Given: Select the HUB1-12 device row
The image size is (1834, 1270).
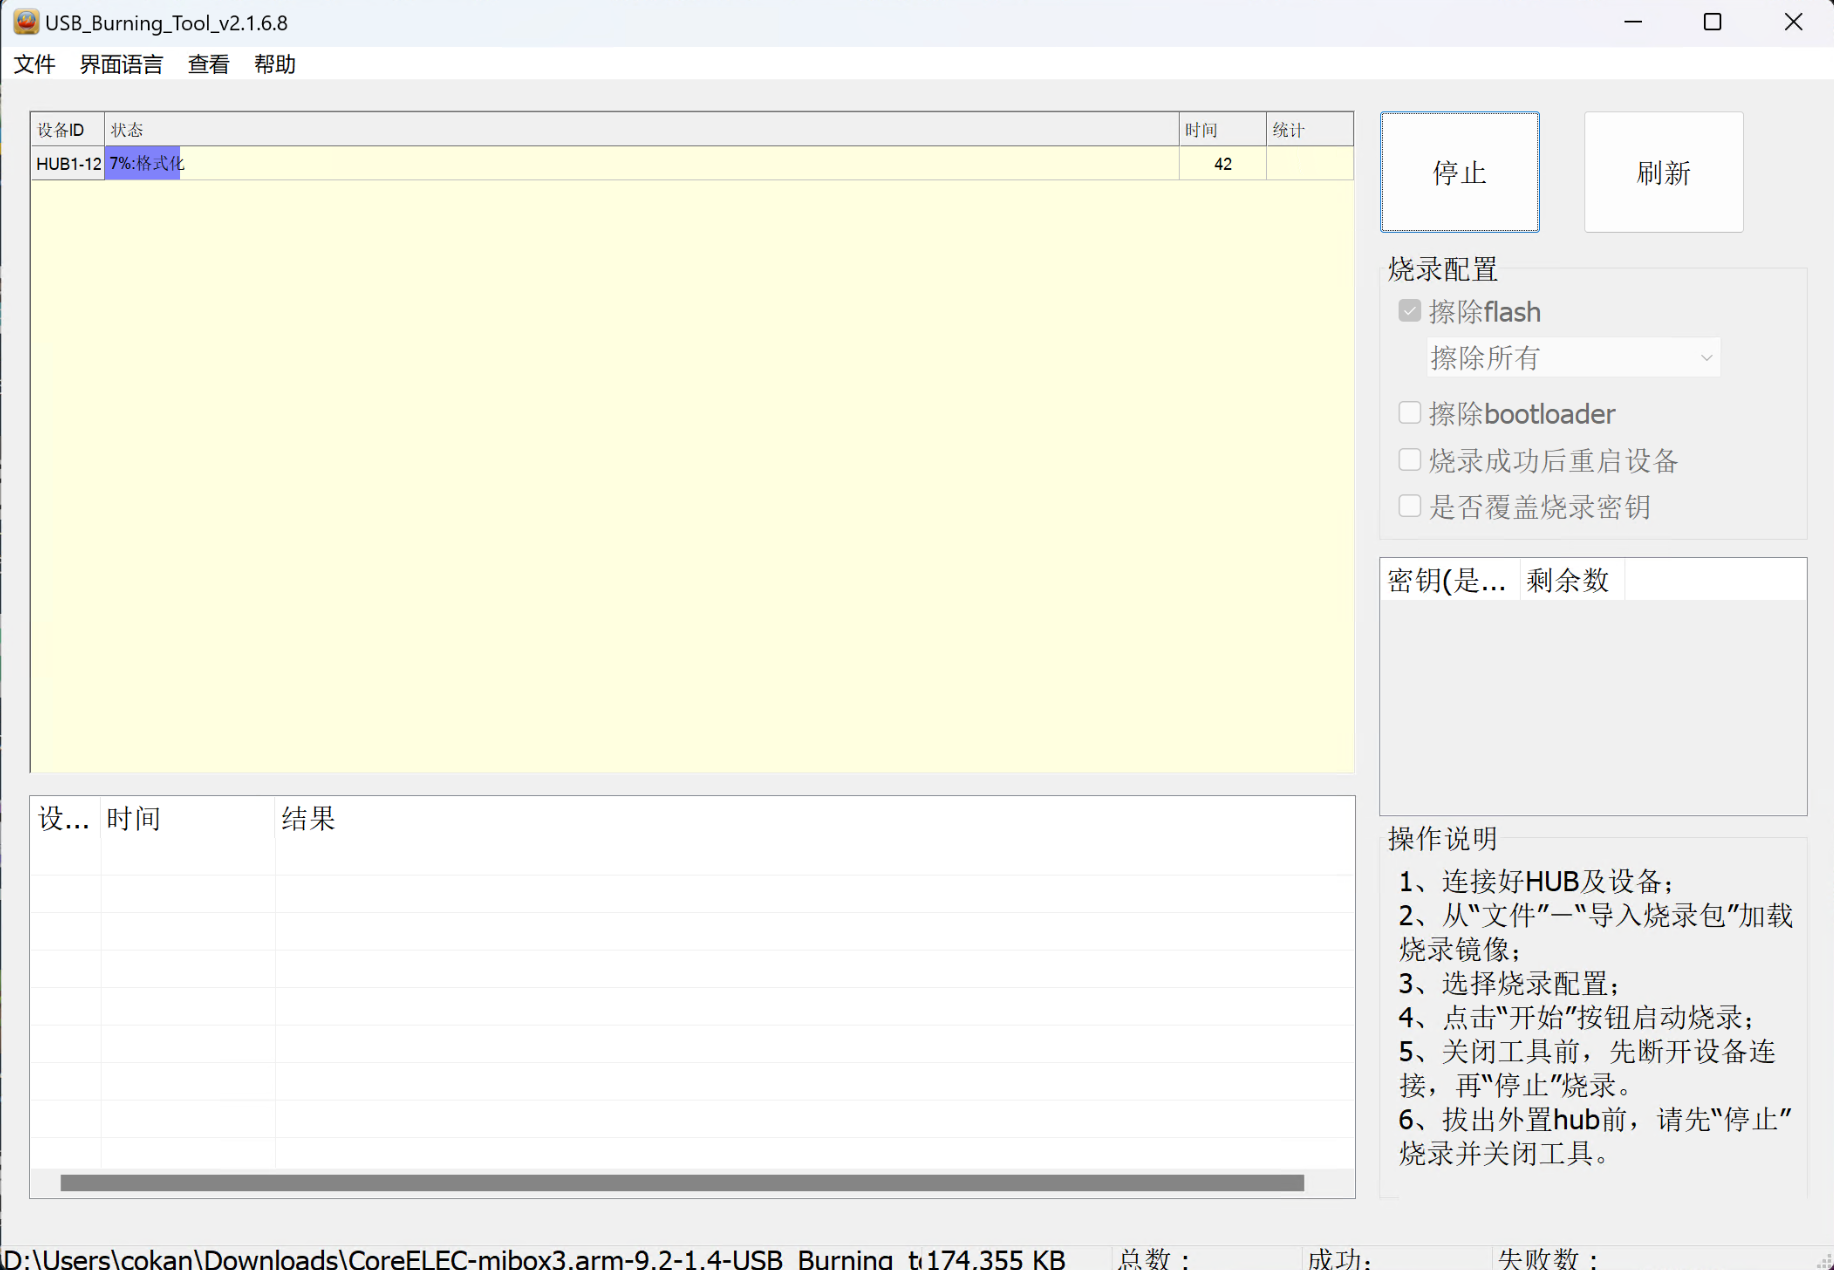Looking at the screenshot, I should pyautogui.click(x=692, y=163).
